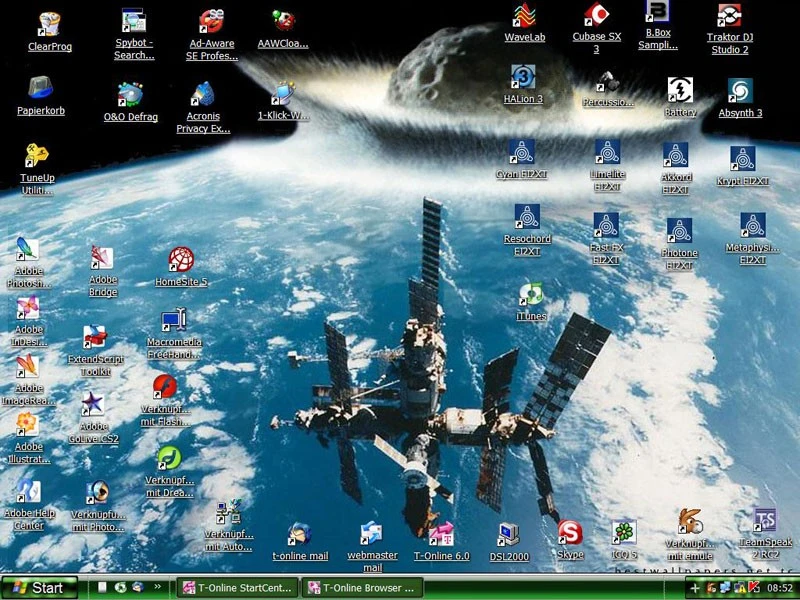Click the Absynth 3 desktop icon
800x600 pixels.
click(x=740, y=92)
